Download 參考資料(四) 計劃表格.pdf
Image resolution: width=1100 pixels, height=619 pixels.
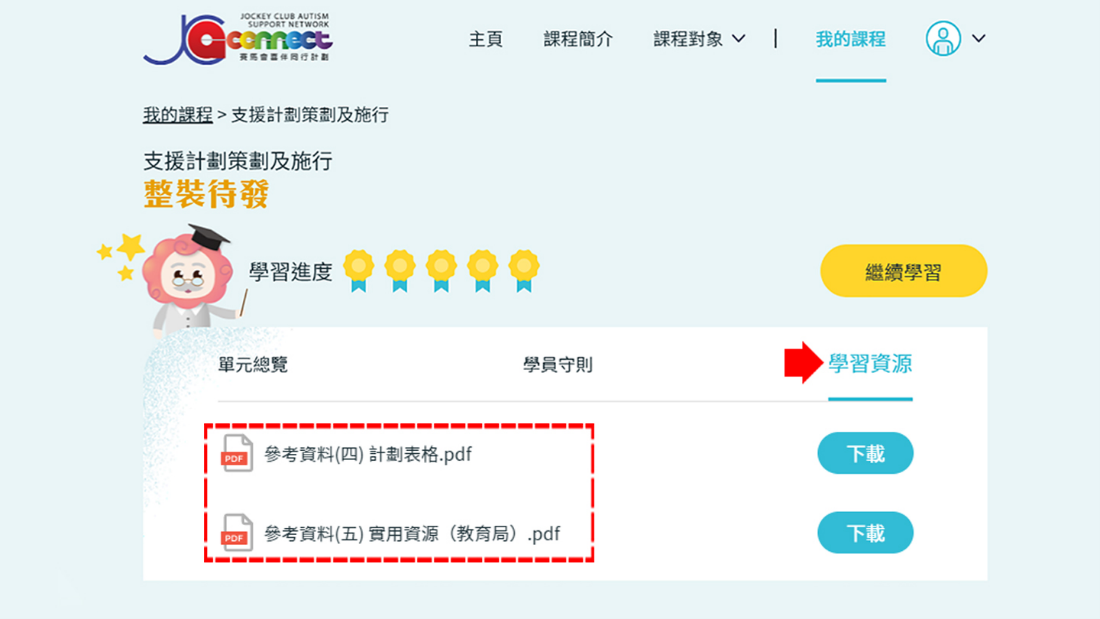tap(865, 453)
